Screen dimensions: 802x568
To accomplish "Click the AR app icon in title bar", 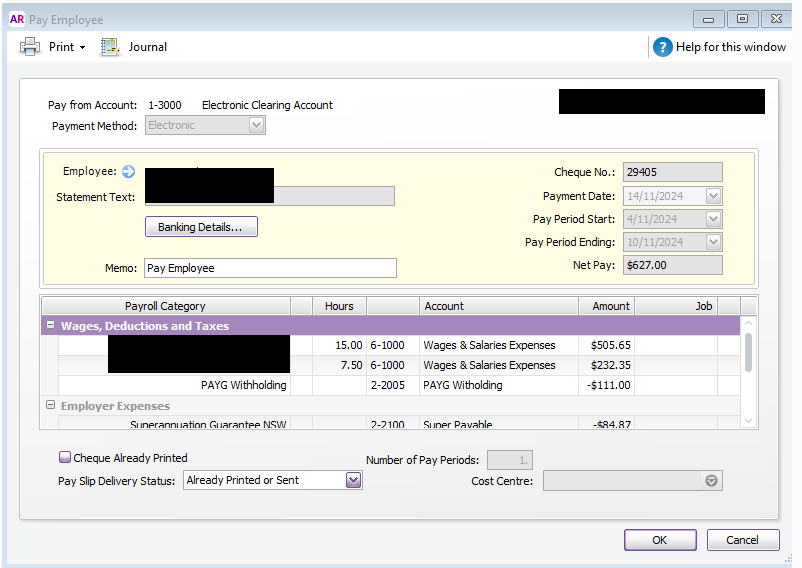I will point(16,19).
